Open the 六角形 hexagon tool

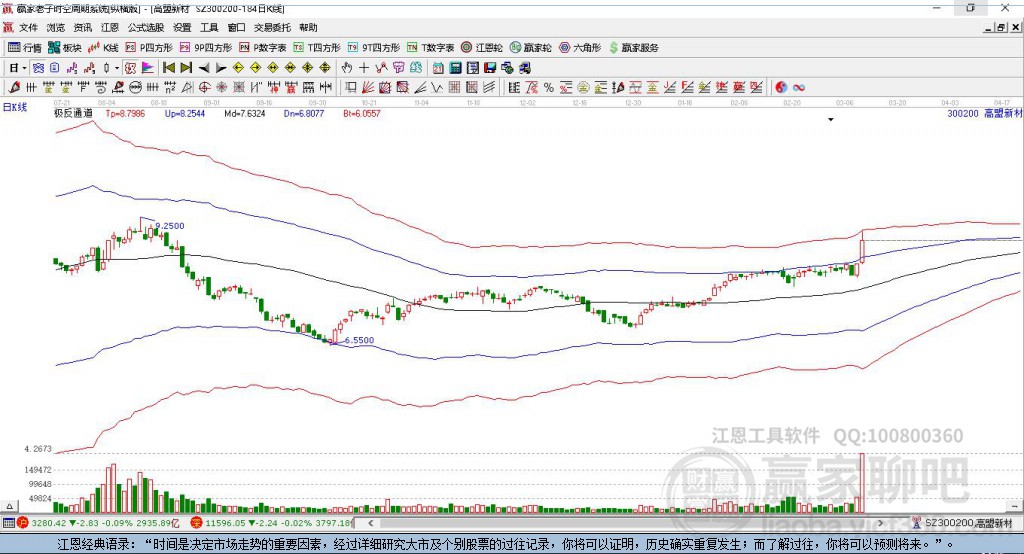[580, 48]
